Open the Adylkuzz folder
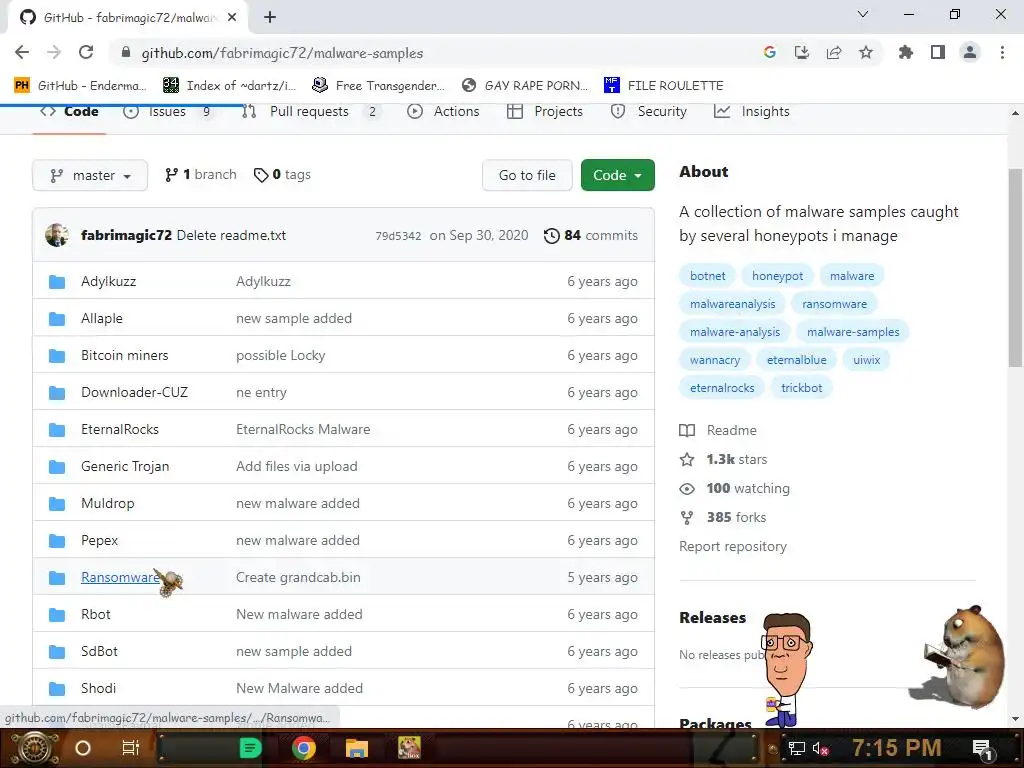1024x768 pixels. [x=108, y=281]
